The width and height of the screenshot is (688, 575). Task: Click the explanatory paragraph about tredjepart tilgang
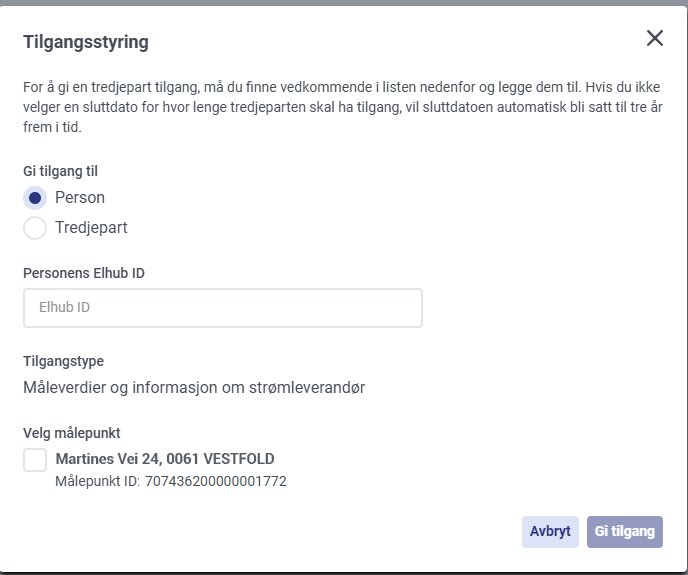click(x=343, y=107)
